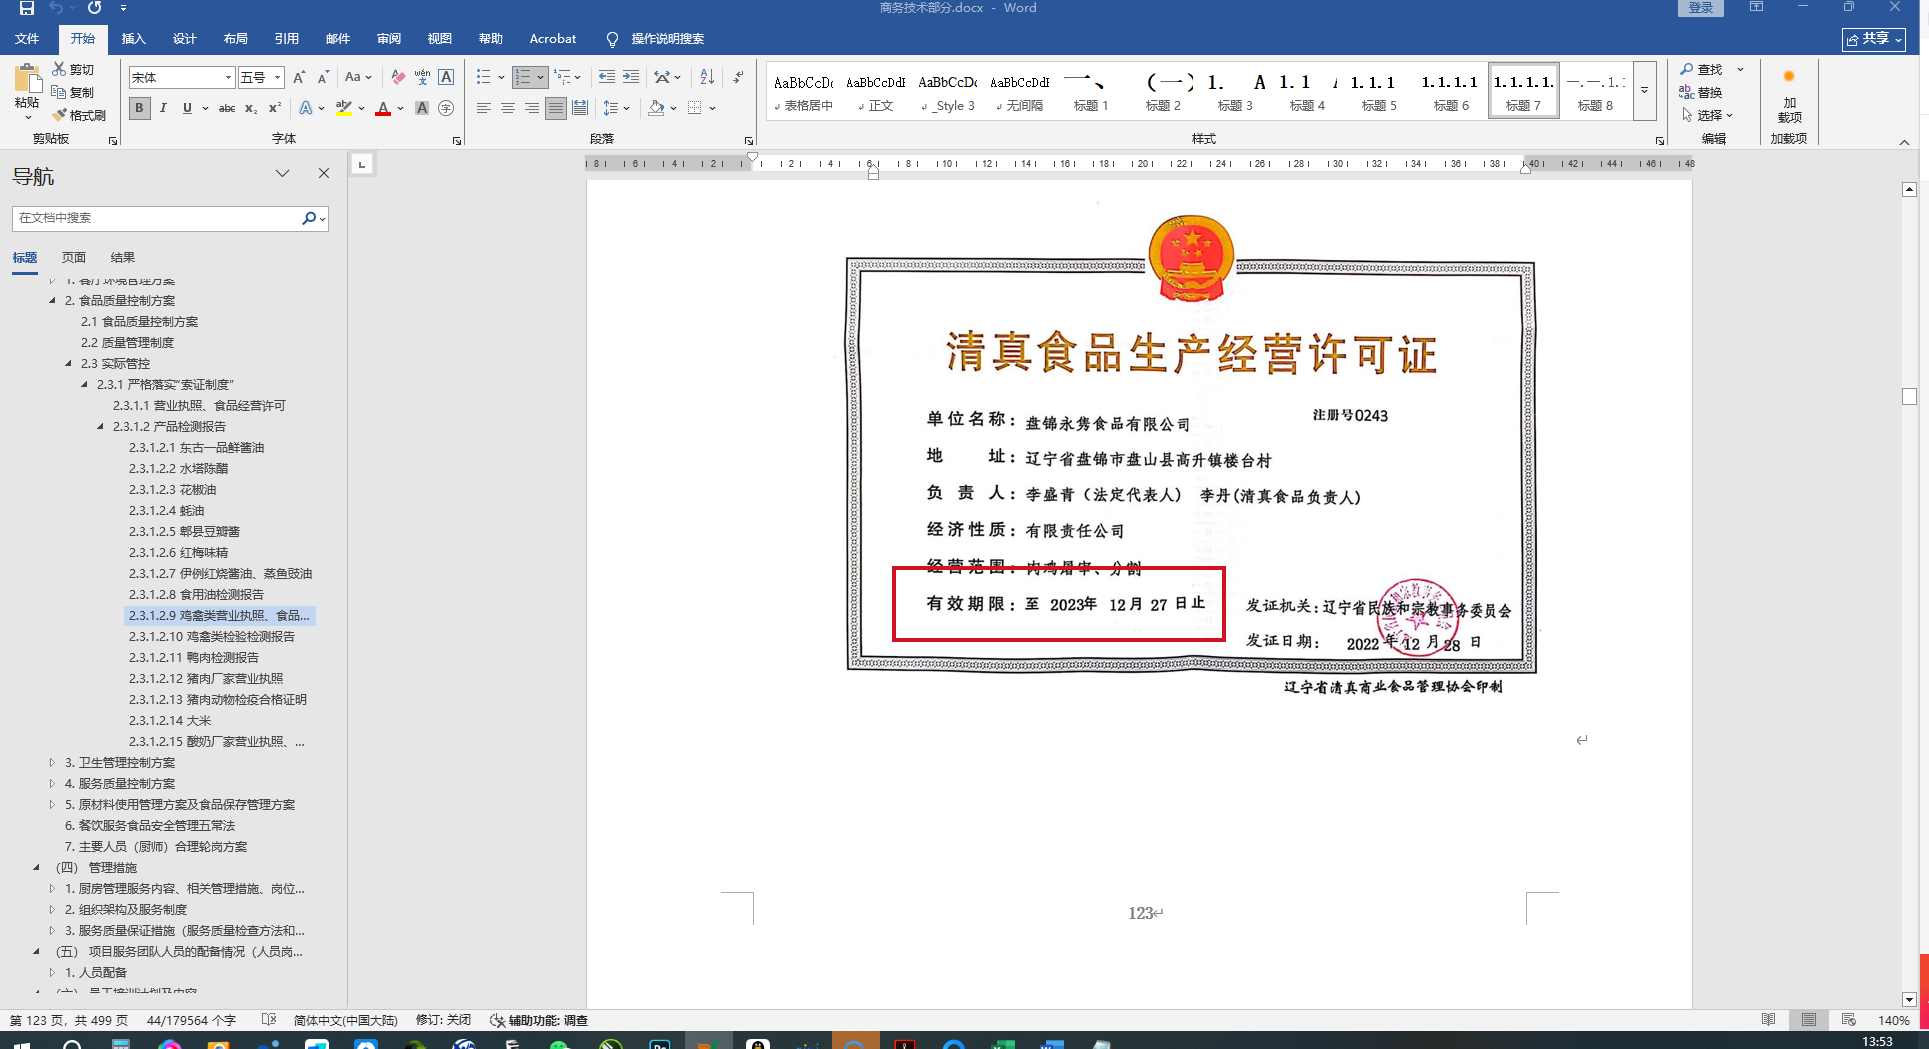This screenshot has height=1049, width=1929.
Task: Toggle bold formatting
Action: [x=140, y=108]
